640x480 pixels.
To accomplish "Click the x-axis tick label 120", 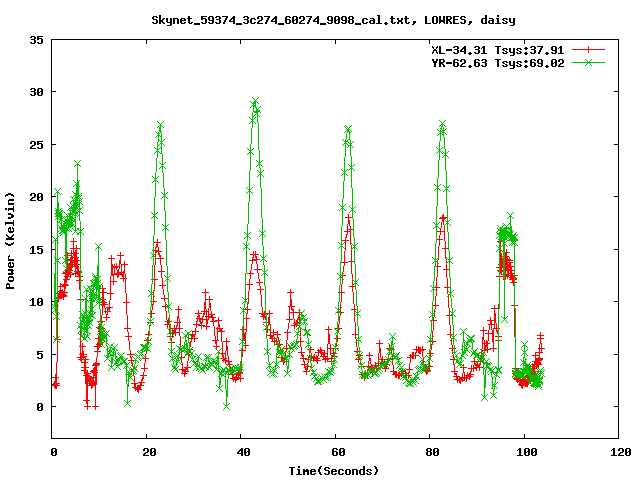I will (621, 452).
